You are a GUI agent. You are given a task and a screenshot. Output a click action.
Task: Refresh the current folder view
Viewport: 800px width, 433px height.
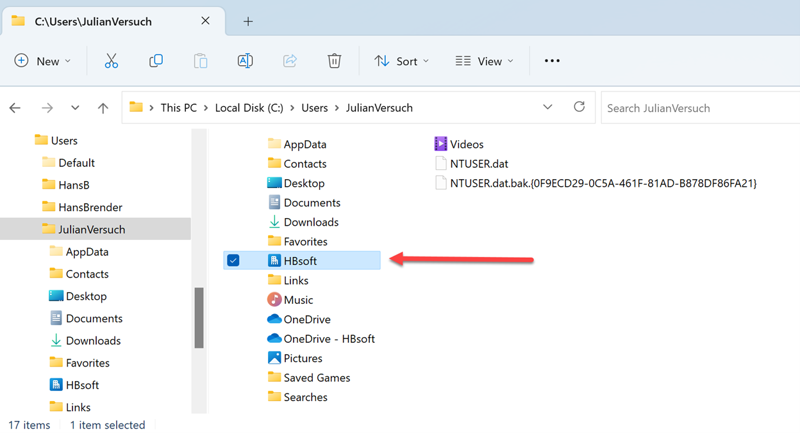point(579,107)
